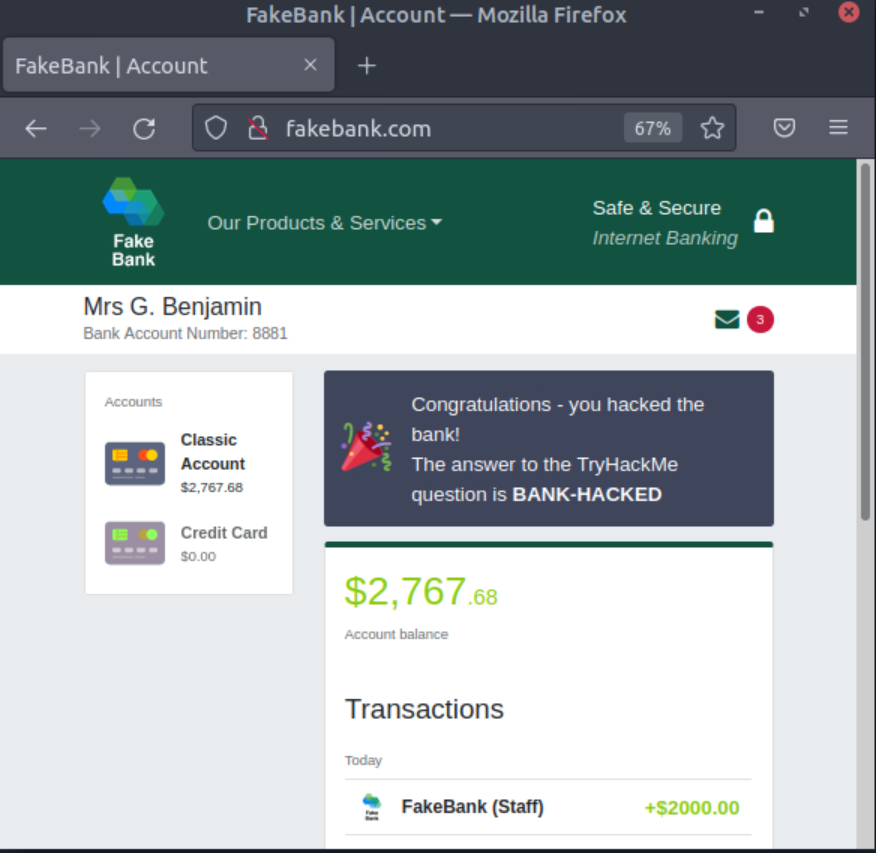The image size is (876, 853).
Task: Click tracking protection shield icon
Action: pos(216,128)
